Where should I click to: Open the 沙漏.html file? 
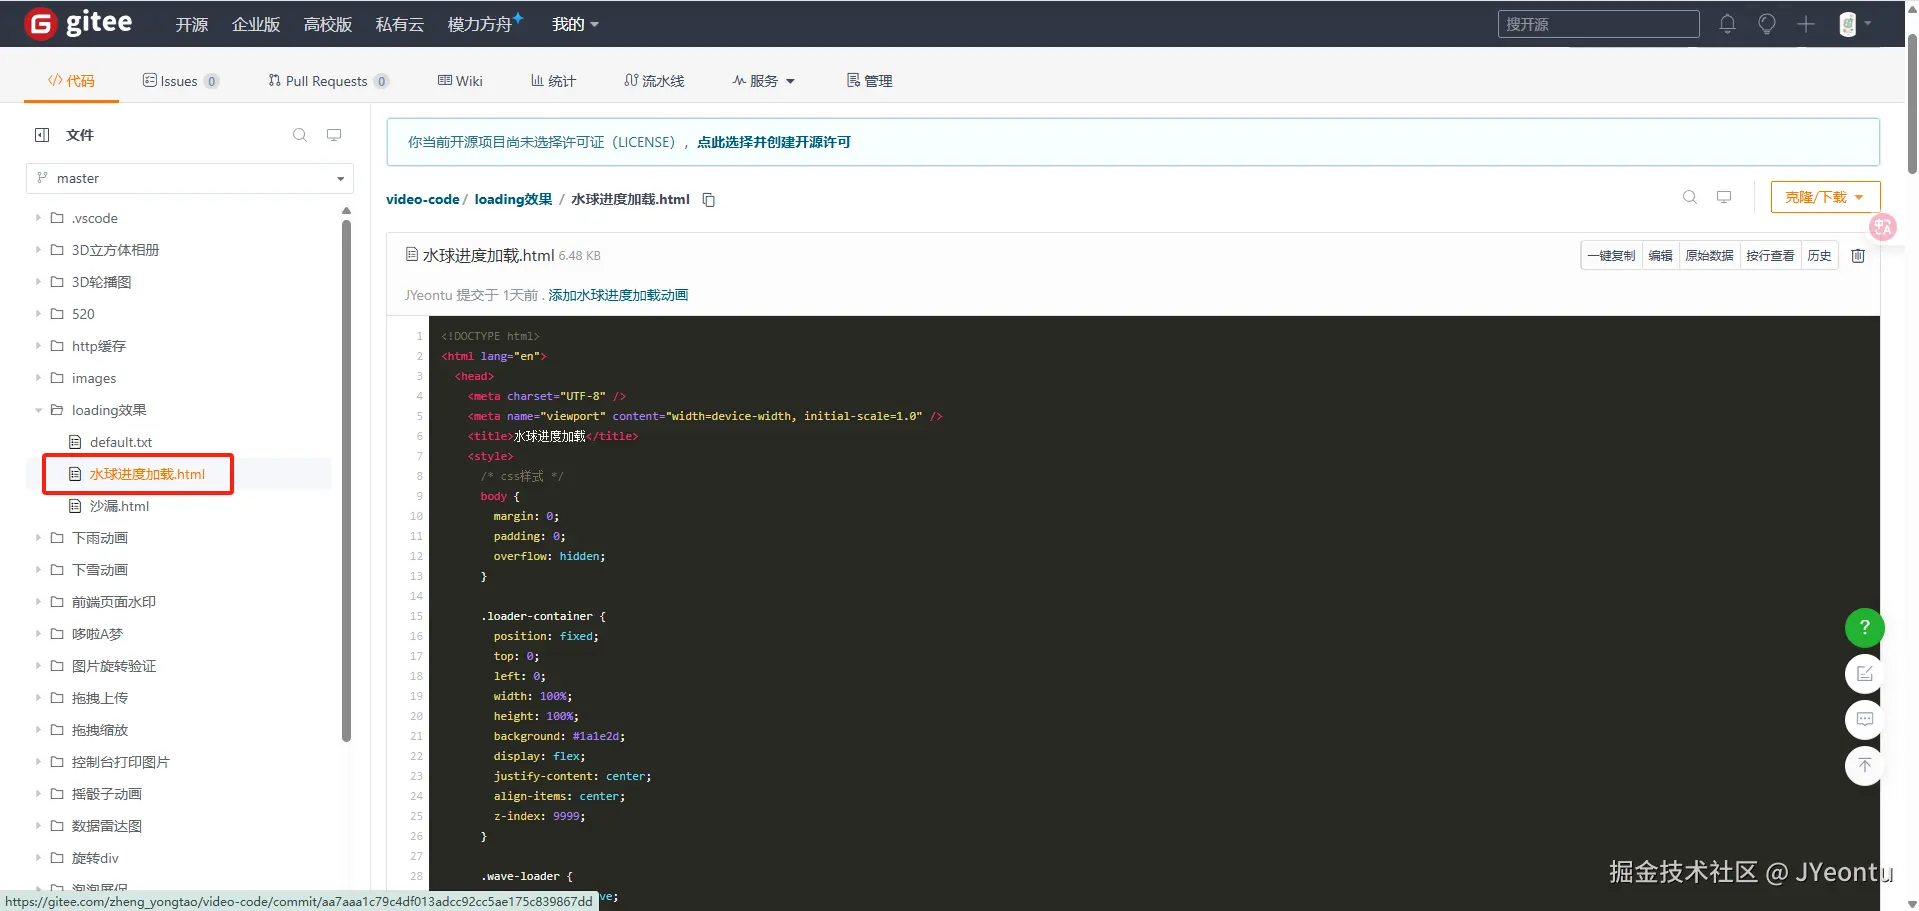pos(119,506)
